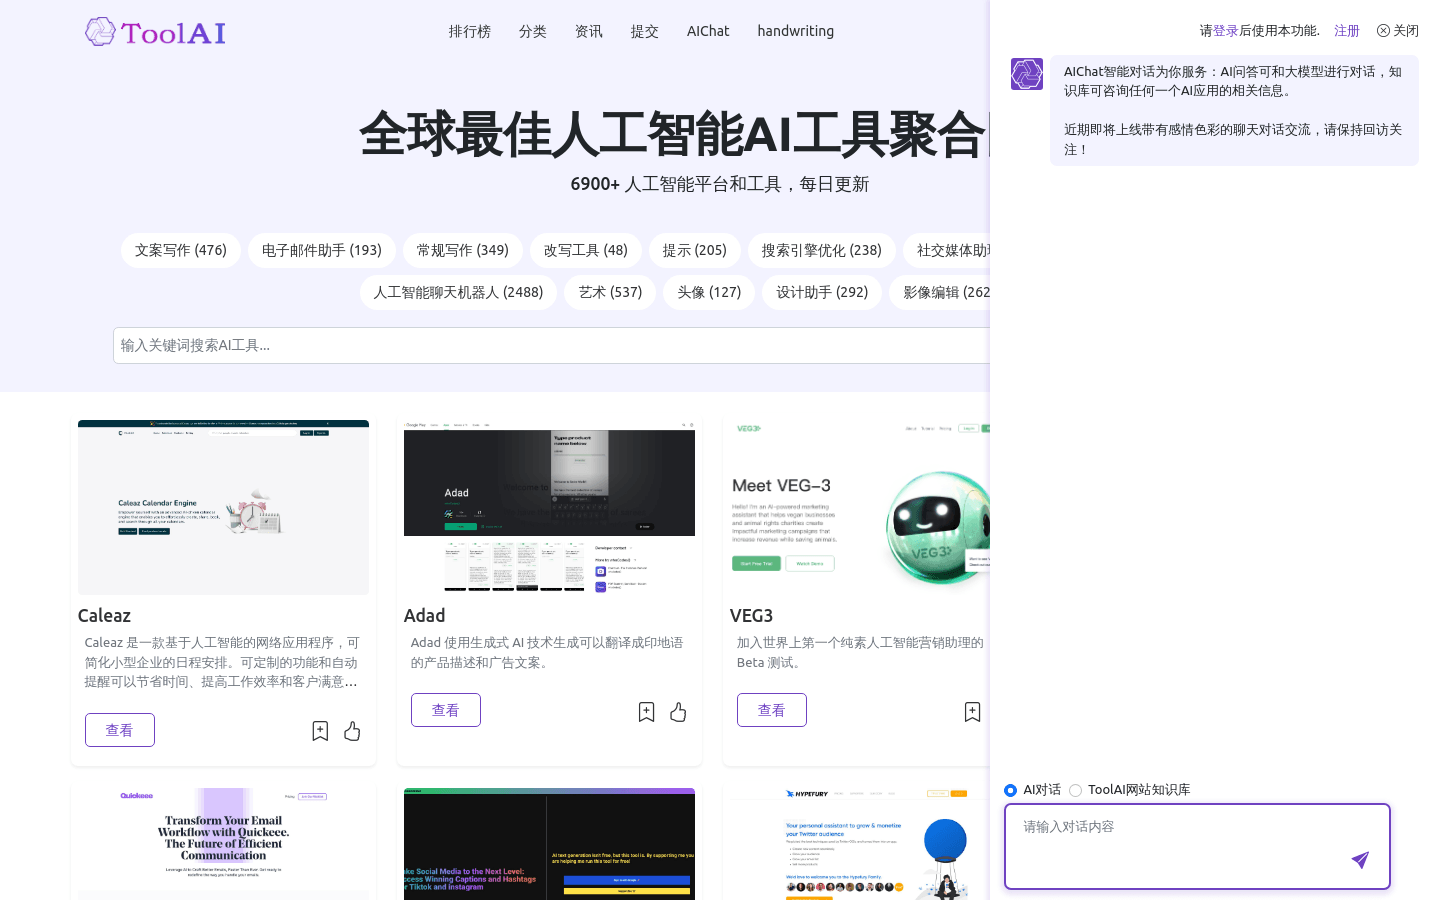Click the 登录 link in chat panel
Image resolution: width=1440 pixels, height=900 pixels.
tap(1226, 31)
